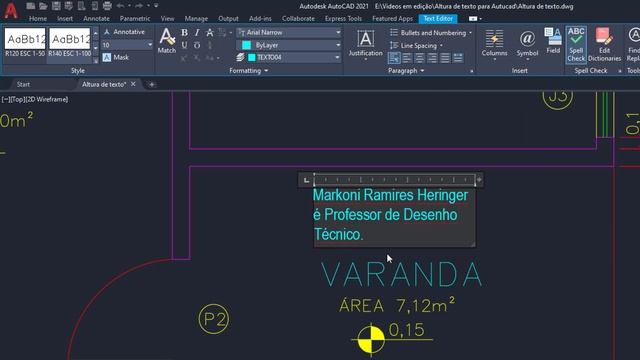Toggle Italic formatting
This screenshot has height=360, width=640.
[x=197, y=33]
